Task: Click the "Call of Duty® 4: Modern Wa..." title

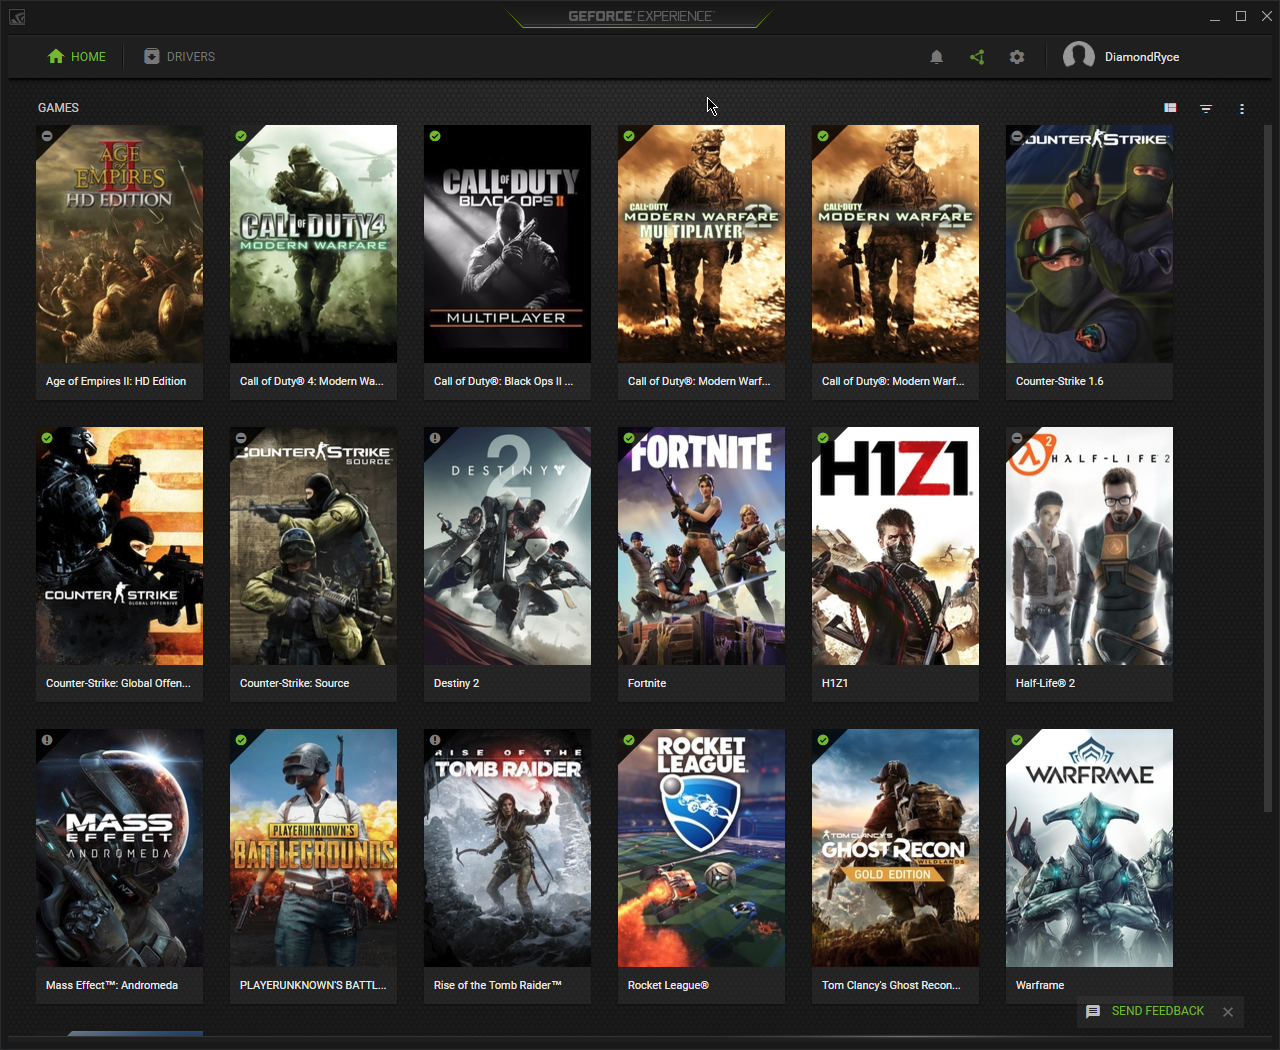Action: point(312,381)
